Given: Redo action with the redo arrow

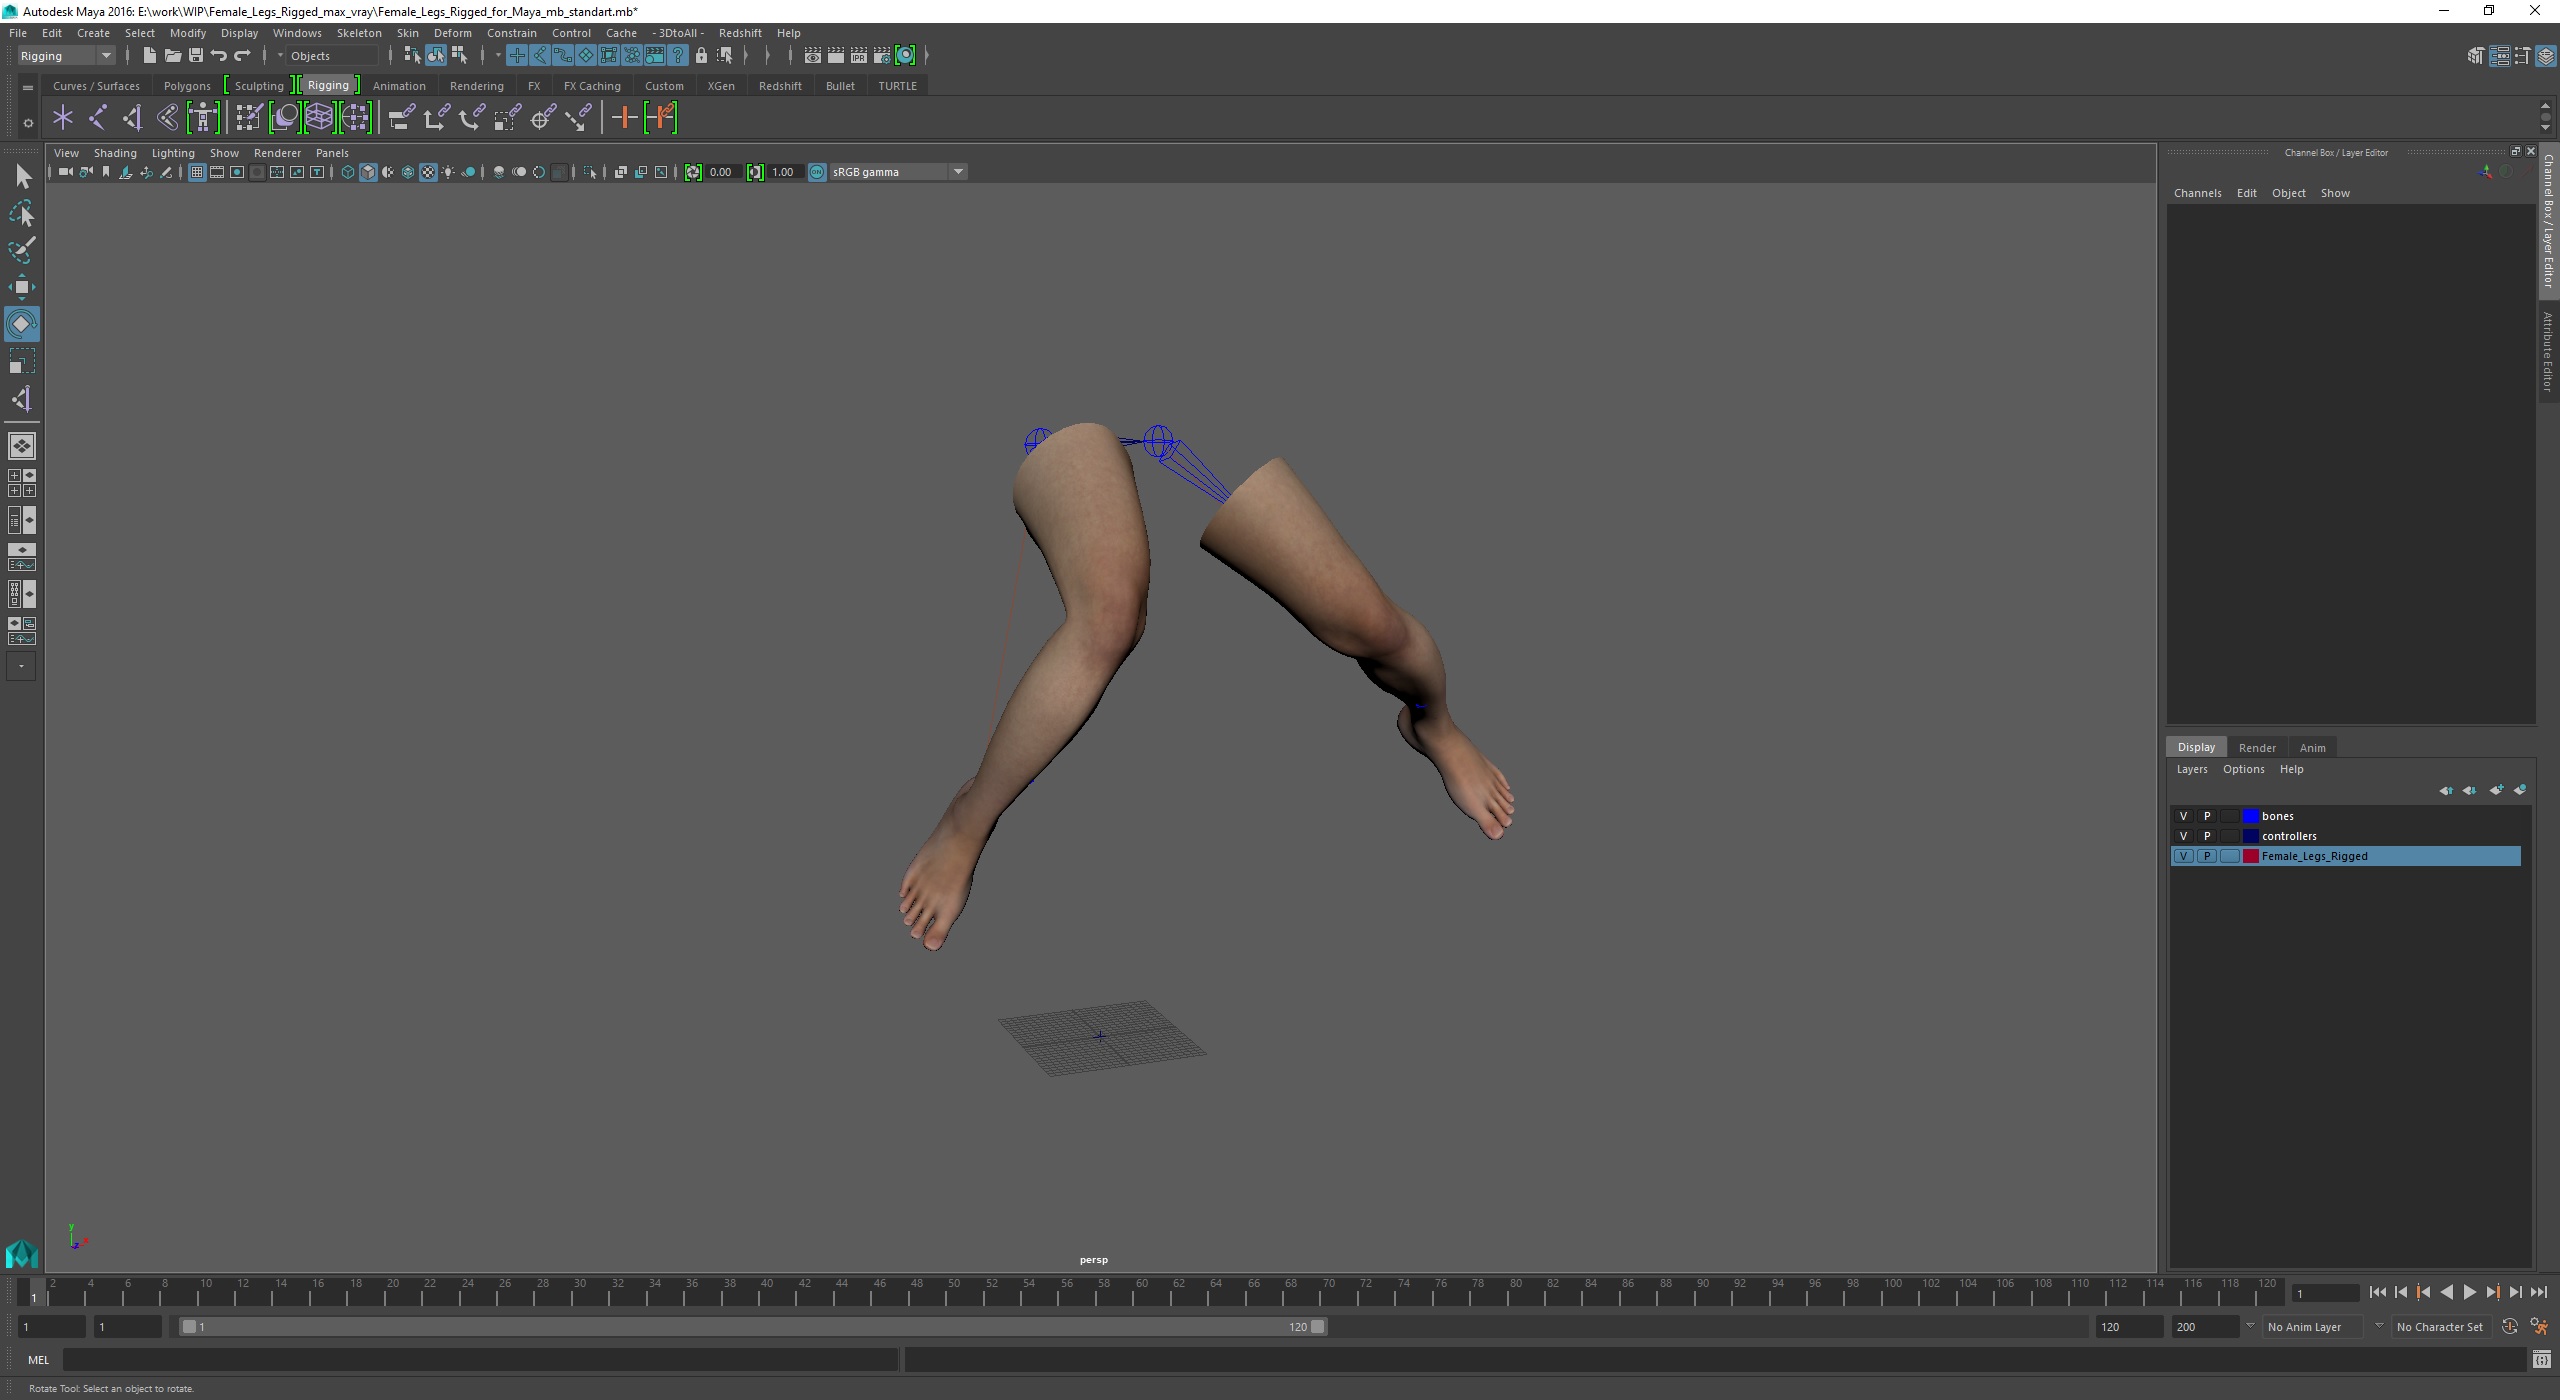Looking at the screenshot, I should [x=242, y=55].
